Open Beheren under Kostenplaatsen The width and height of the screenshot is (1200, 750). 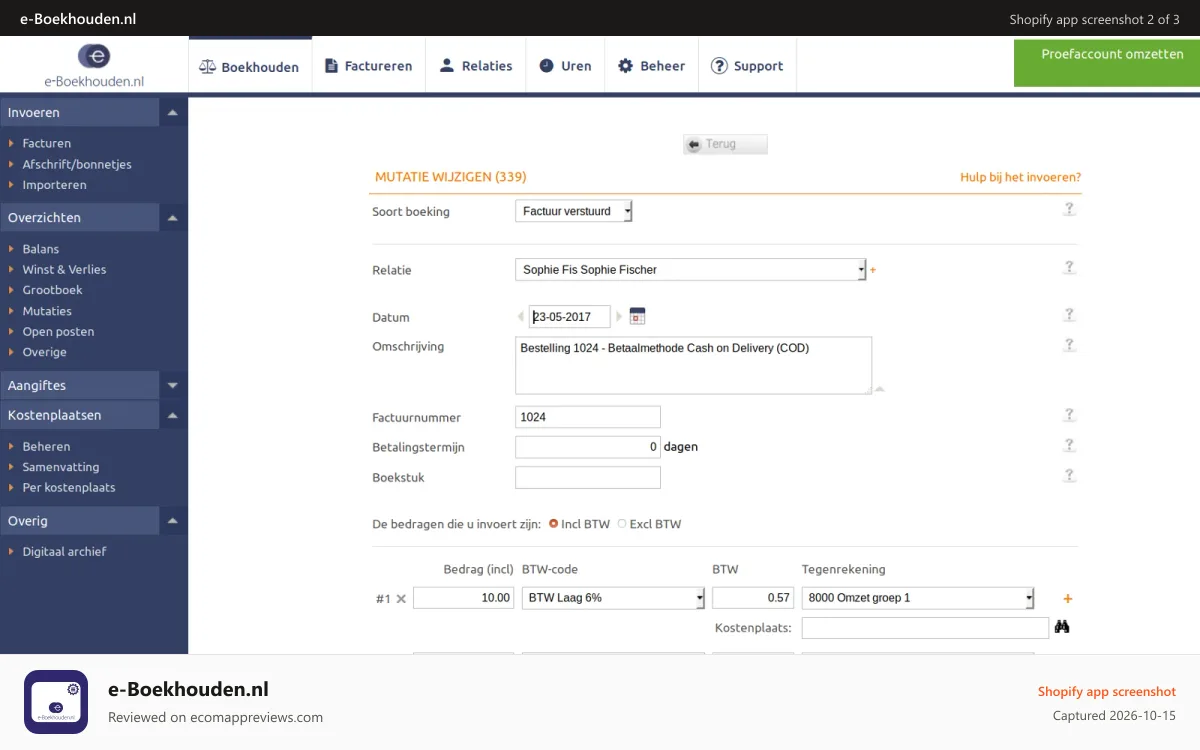coord(46,446)
